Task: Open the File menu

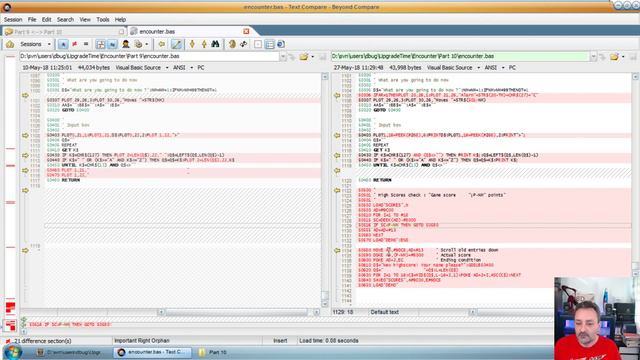Action: 32,20
